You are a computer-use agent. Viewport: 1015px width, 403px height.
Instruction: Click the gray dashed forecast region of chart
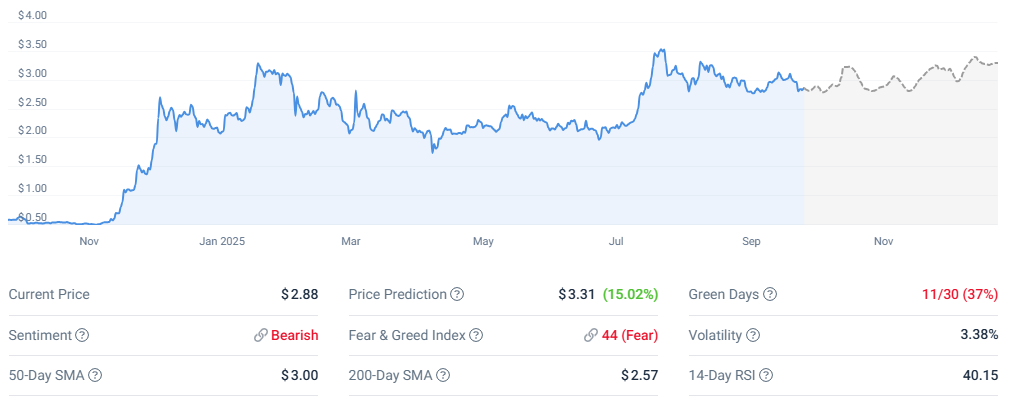tap(900, 150)
